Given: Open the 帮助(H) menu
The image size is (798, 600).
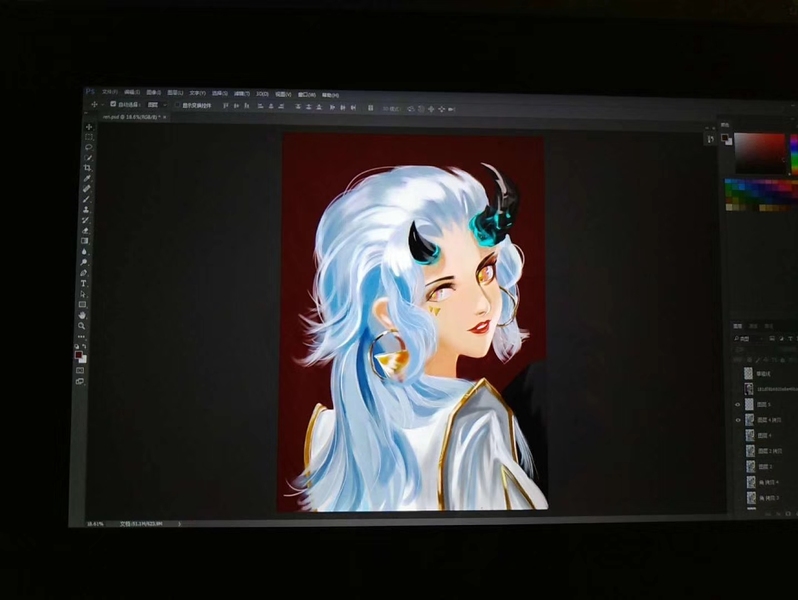Looking at the screenshot, I should click(x=331, y=95).
